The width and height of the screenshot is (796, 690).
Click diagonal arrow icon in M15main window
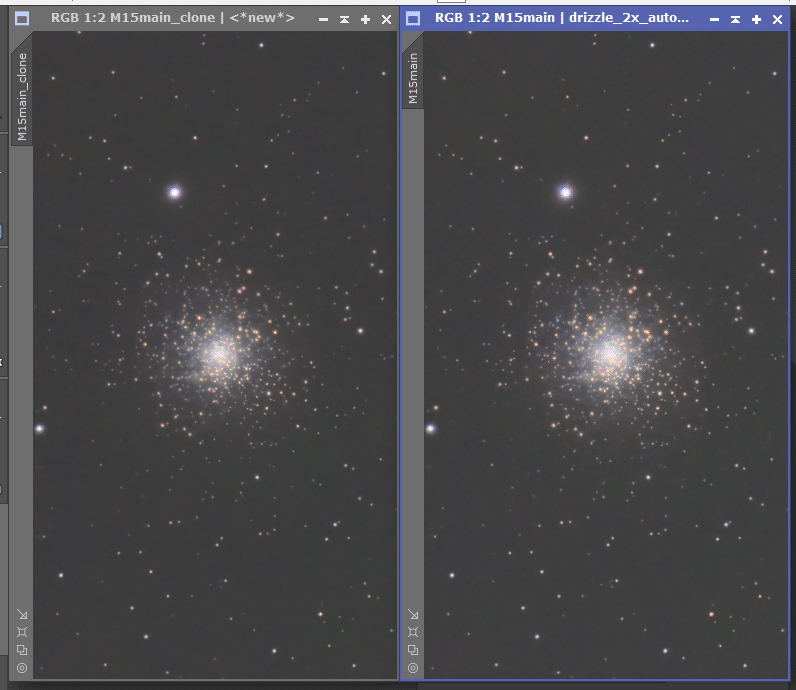[413, 614]
